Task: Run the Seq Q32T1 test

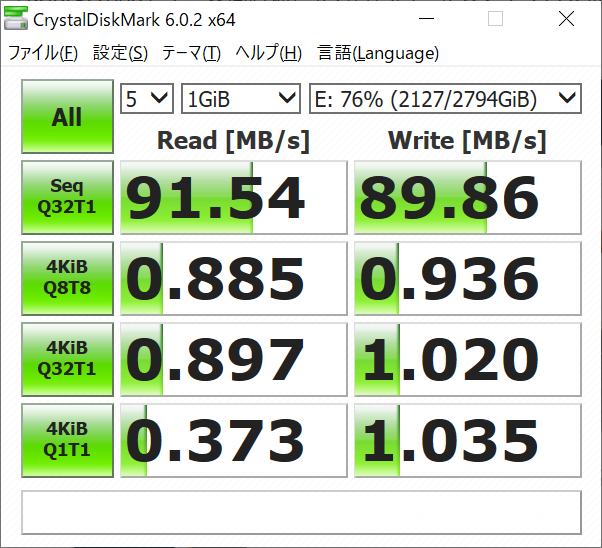Action: [x=67, y=197]
